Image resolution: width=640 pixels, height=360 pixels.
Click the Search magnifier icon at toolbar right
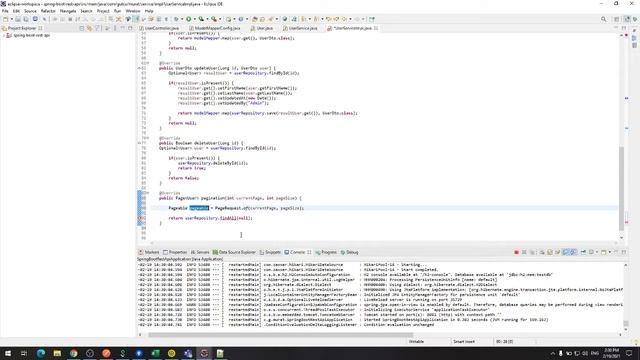pyautogui.click(x=603, y=19)
